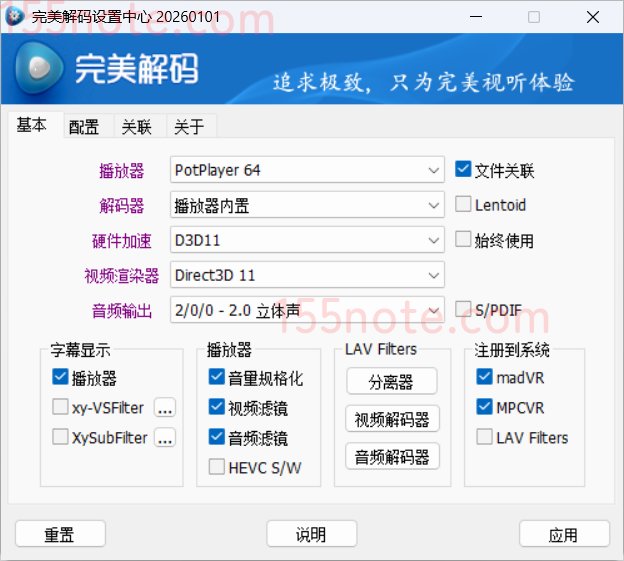Open the 关联 tab
The image size is (624, 561).
click(137, 127)
